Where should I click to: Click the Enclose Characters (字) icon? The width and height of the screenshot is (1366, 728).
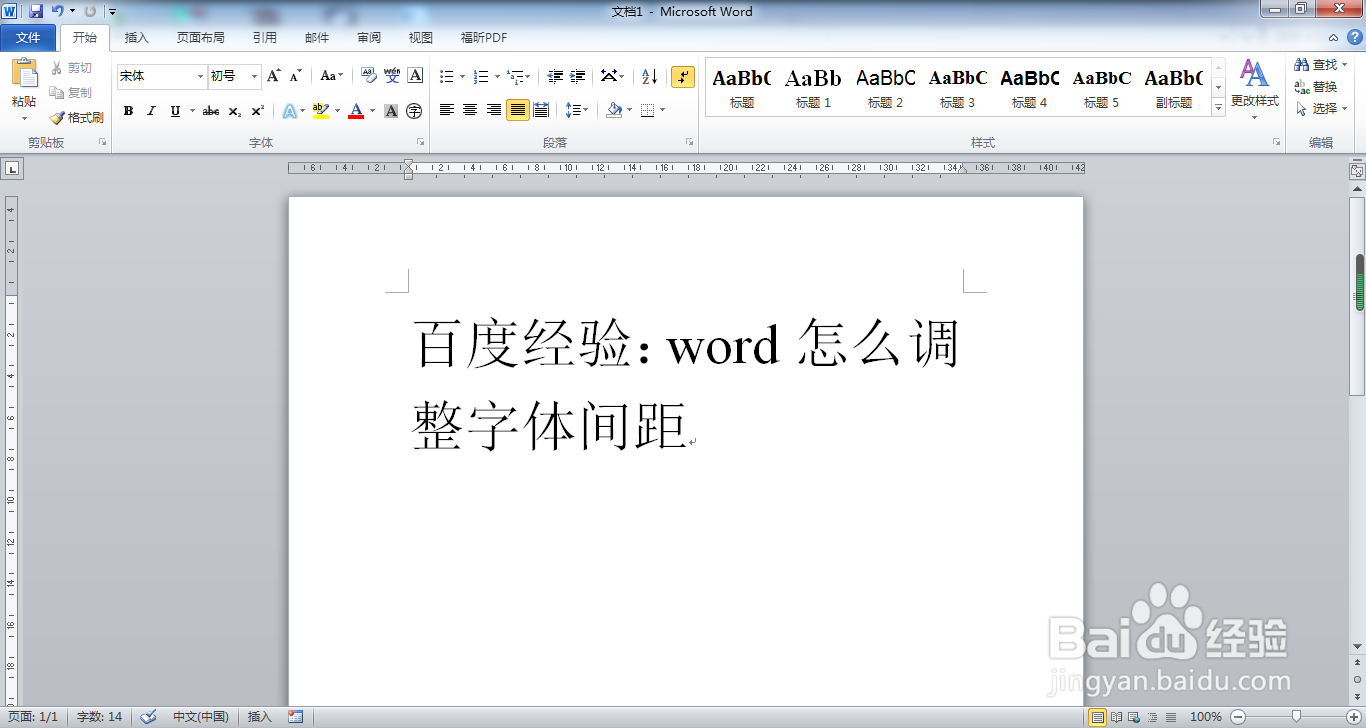click(414, 111)
